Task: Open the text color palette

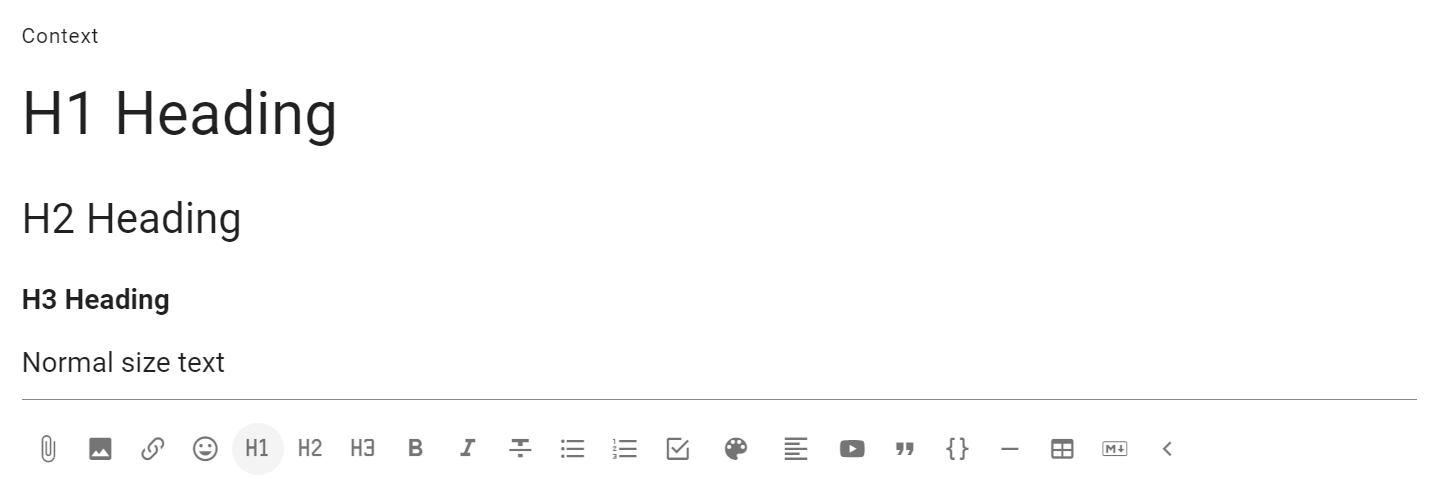Action: coord(736,449)
